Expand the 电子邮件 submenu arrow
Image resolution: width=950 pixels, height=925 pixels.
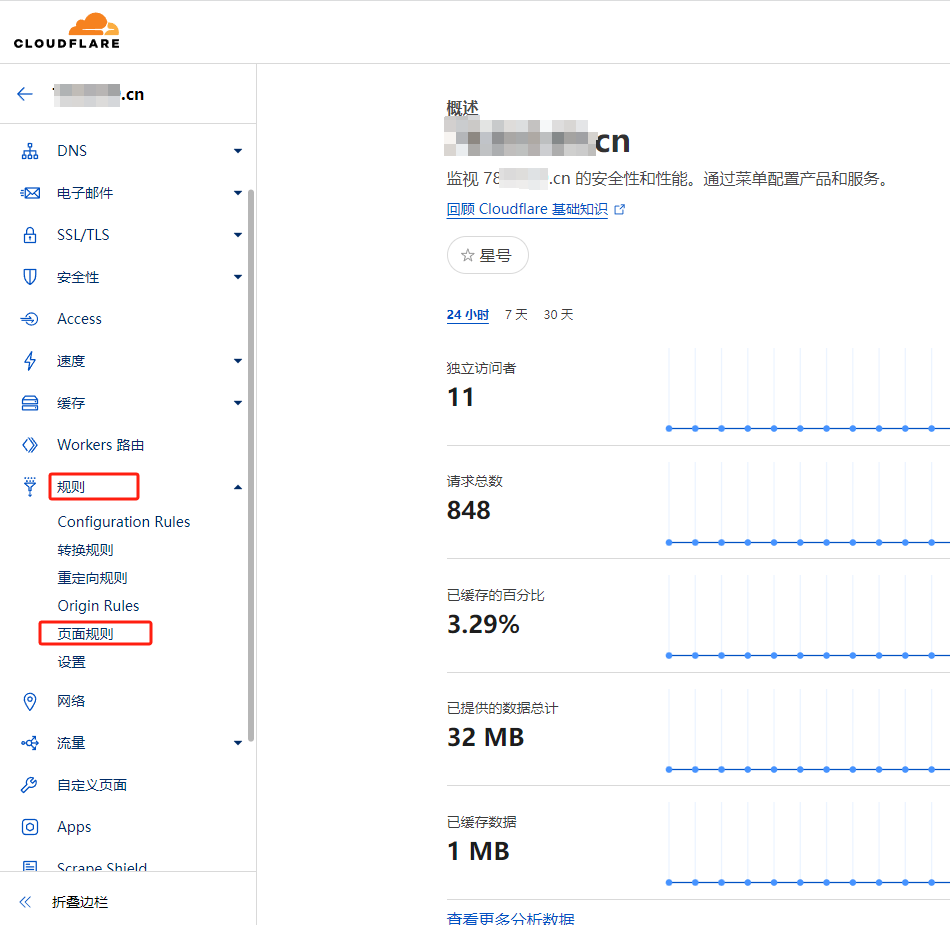237,193
